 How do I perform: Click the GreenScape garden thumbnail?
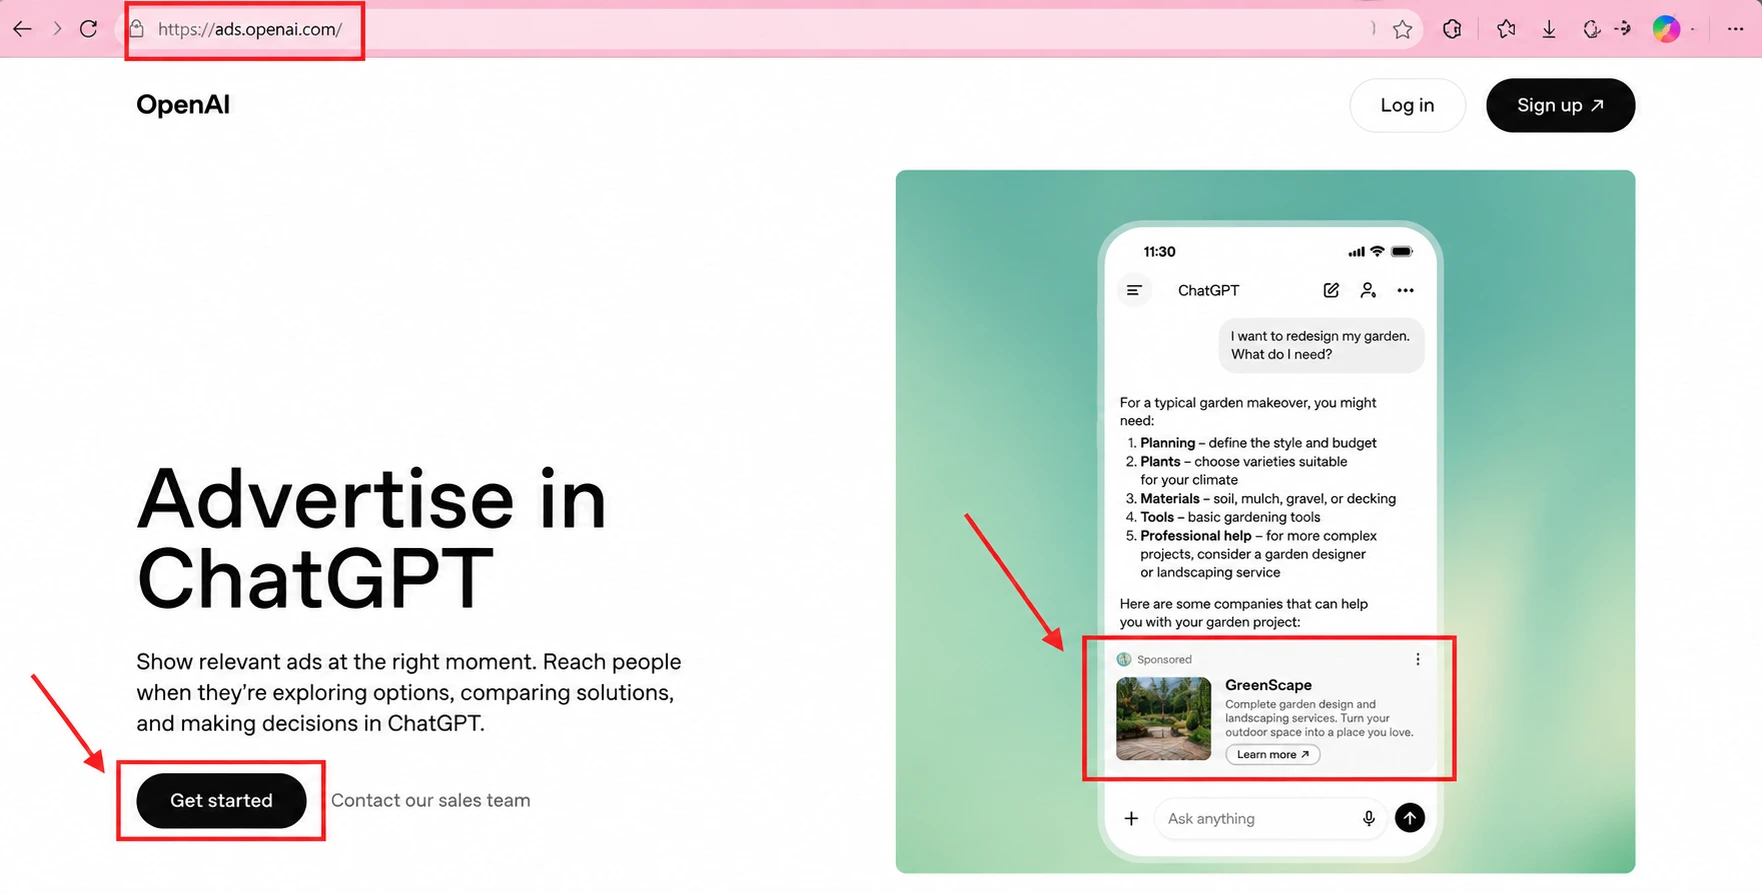click(x=1163, y=719)
